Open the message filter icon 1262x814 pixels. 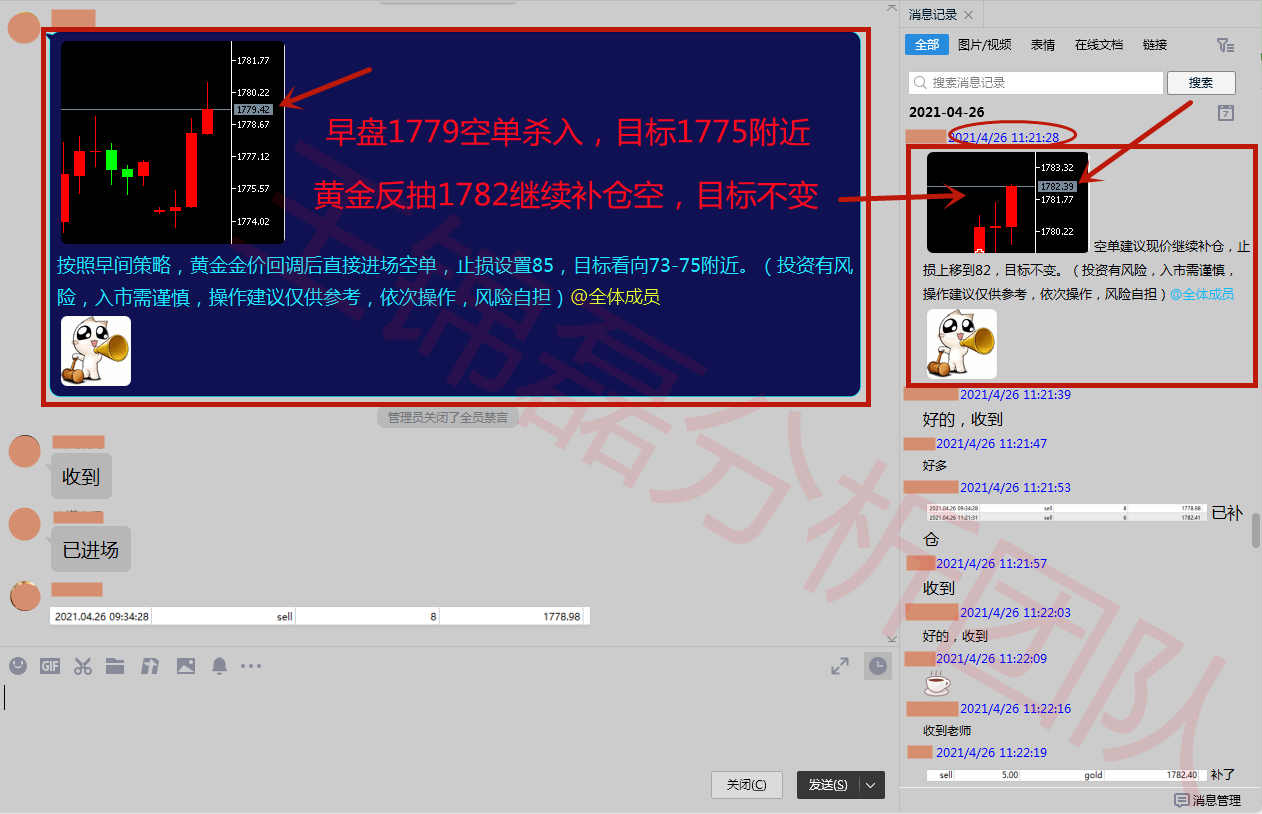coord(1225,45)
